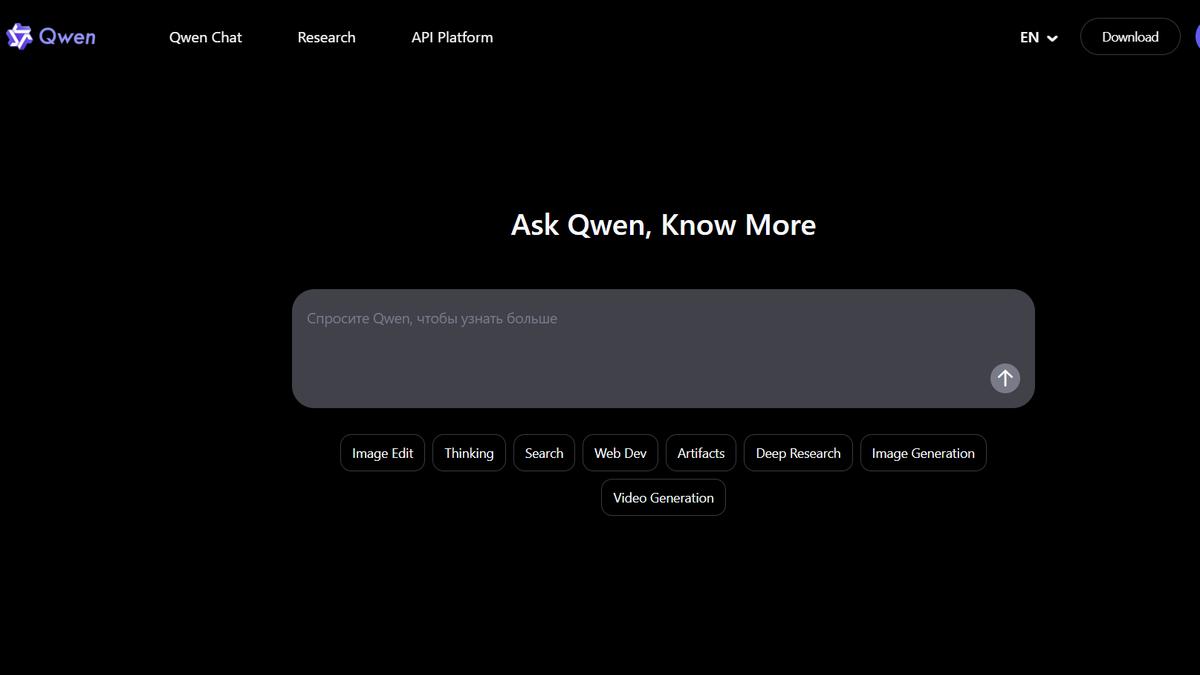
Task: Turn on Search mode
Action: point(543,452)
